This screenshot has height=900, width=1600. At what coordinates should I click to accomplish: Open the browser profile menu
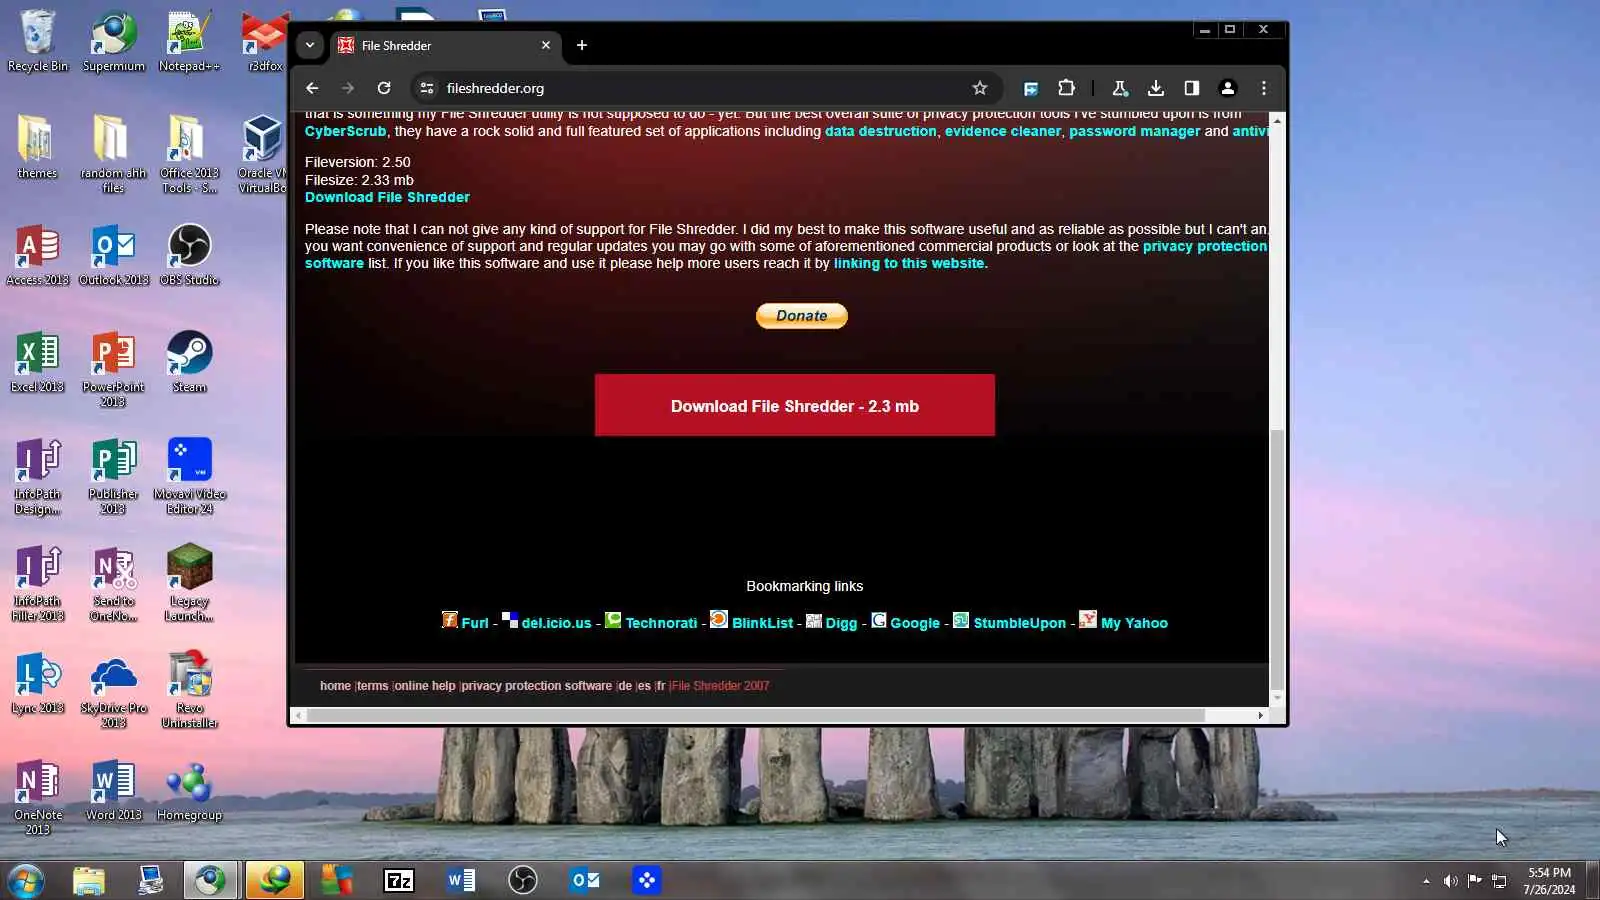click(1228, 88)
